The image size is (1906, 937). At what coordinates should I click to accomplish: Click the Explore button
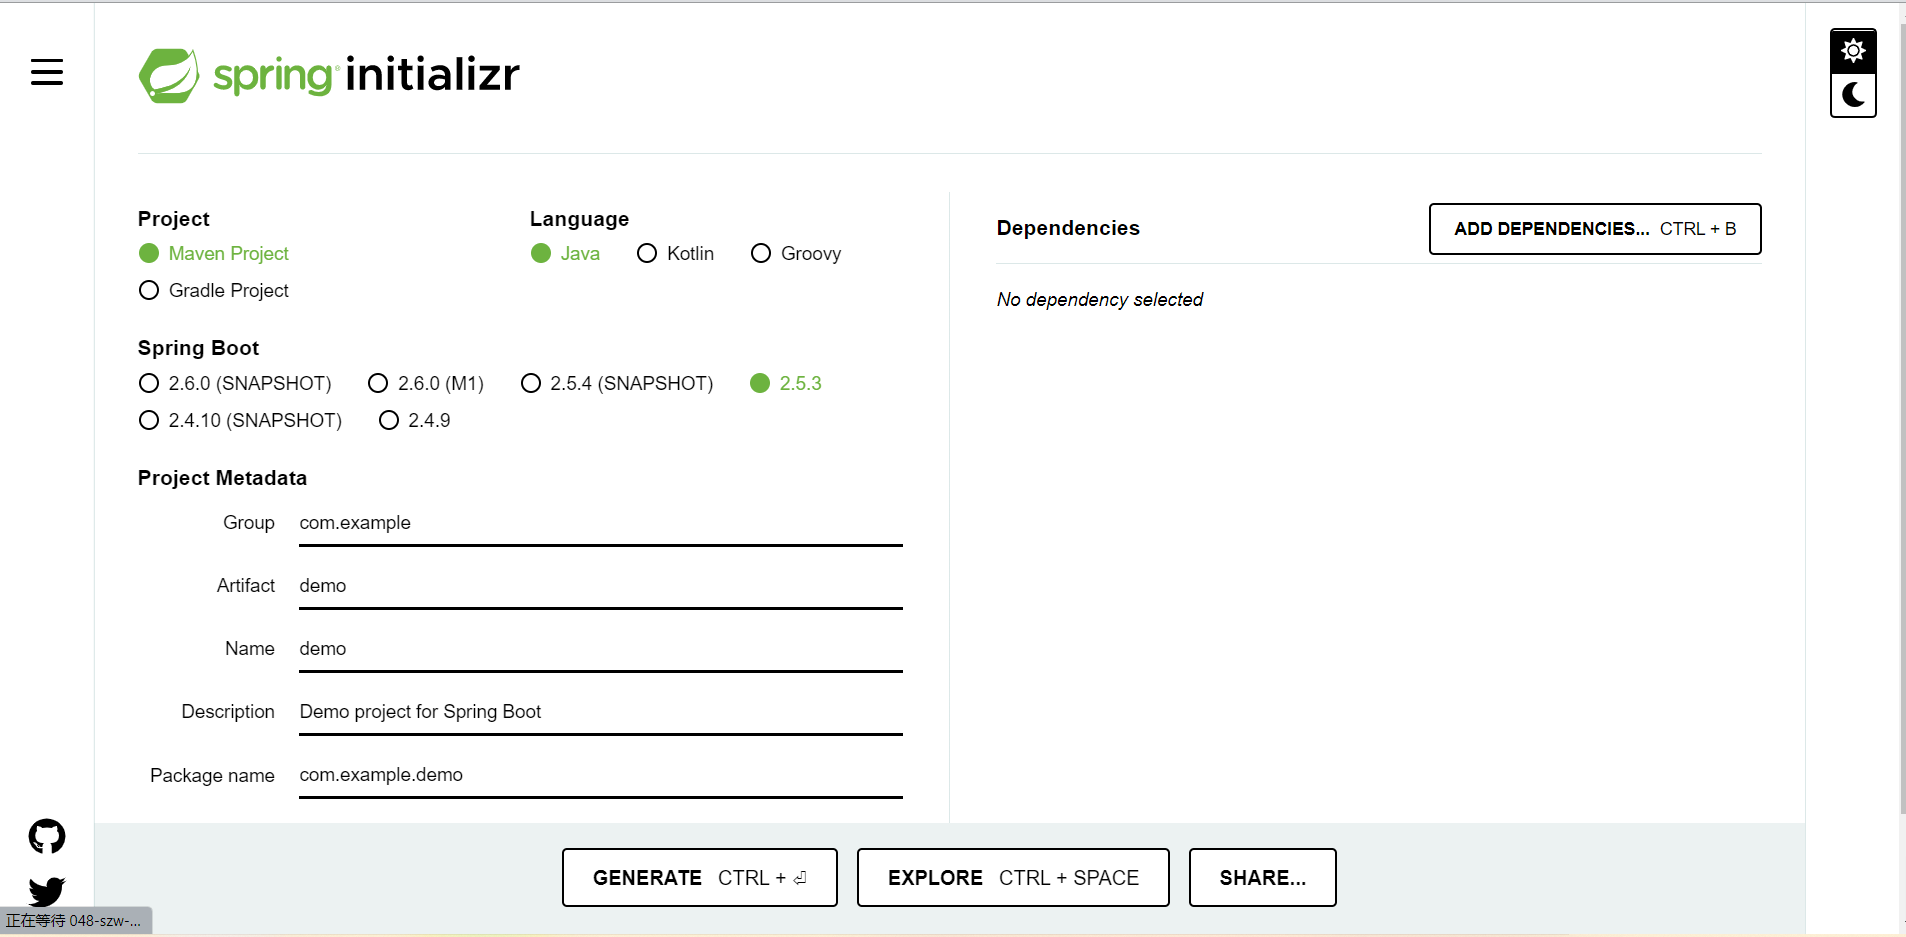click(1013, 877)
